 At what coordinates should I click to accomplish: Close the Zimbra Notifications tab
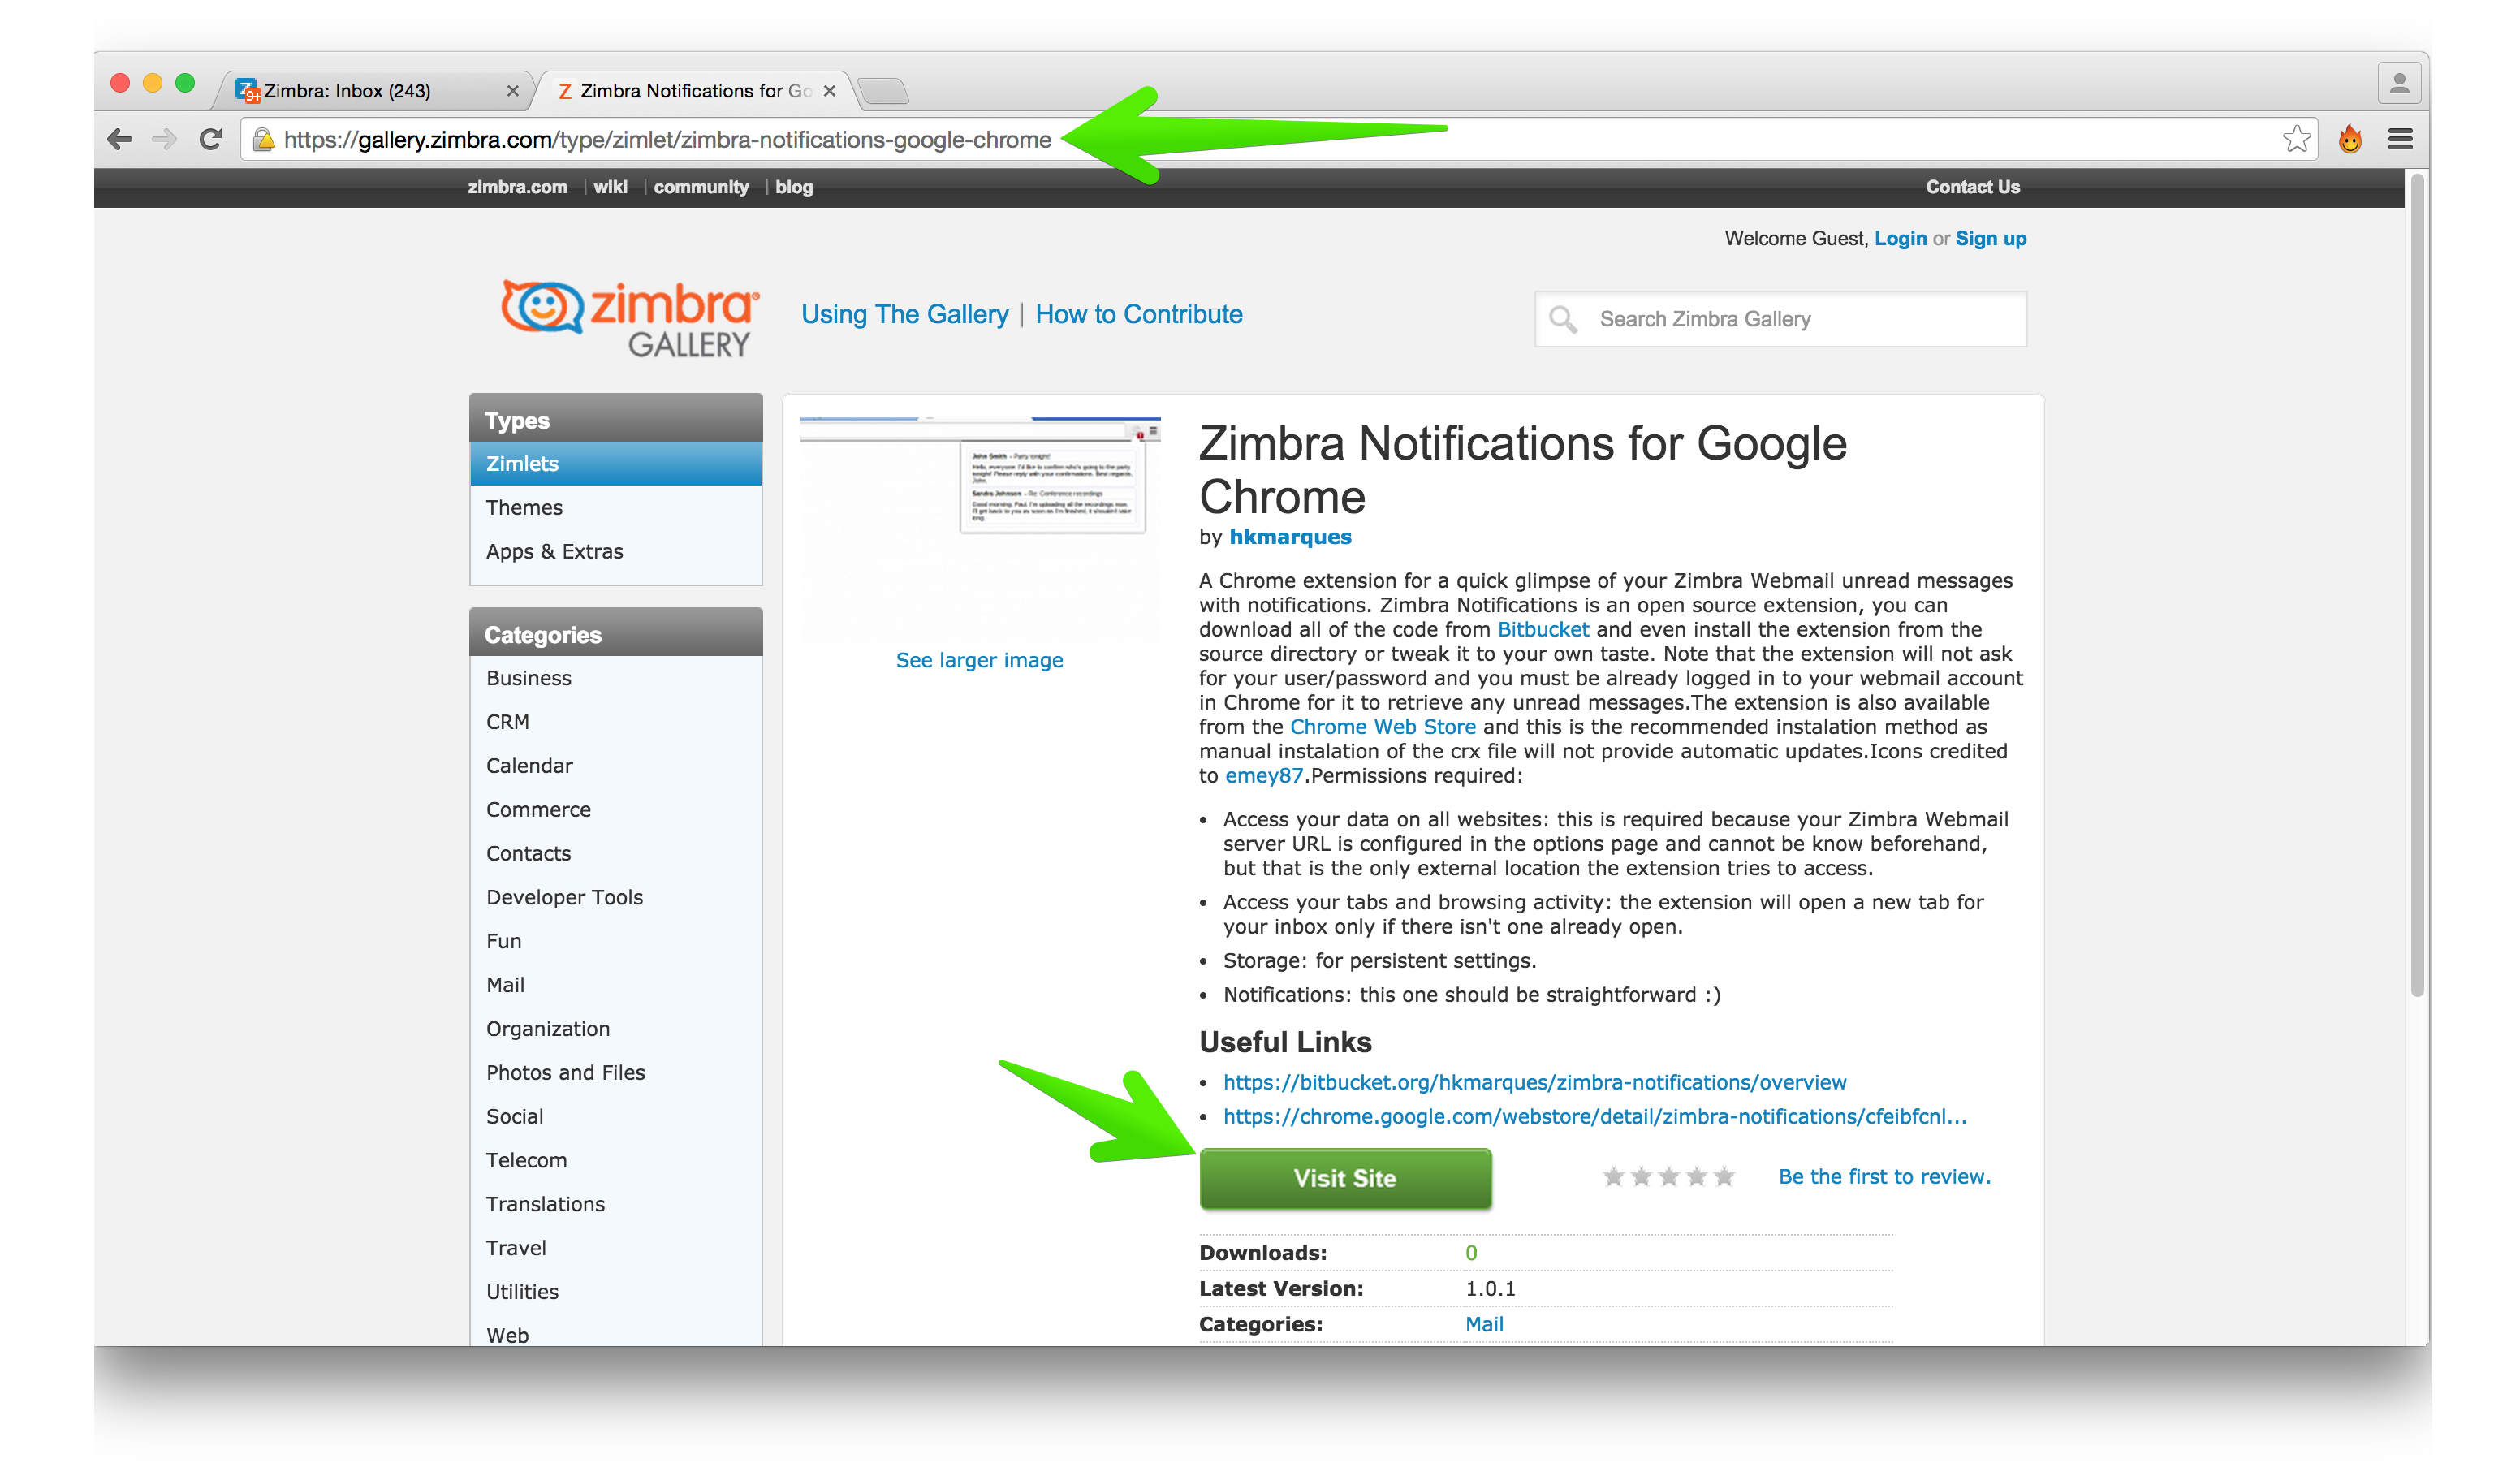pyautogui.click(x=829, y=91)
